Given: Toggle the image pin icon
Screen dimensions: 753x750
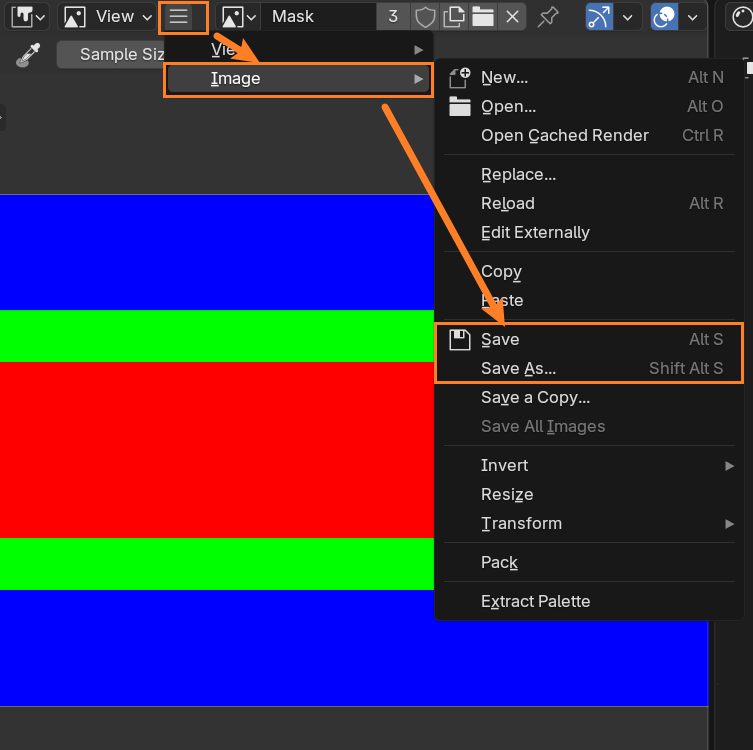Looking at the screenshot, I should [548, 17].
